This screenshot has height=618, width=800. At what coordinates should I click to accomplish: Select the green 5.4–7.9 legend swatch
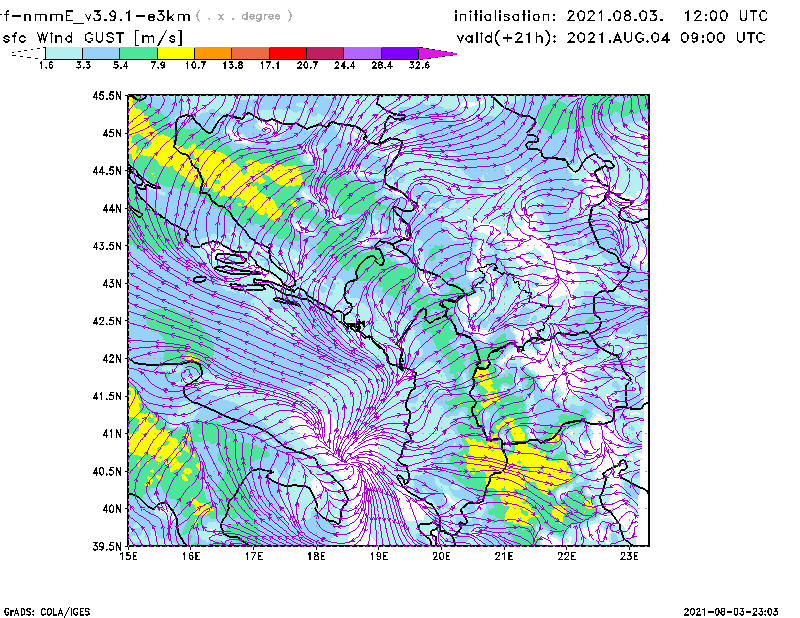pyautogui.click(x=138, y=53)
